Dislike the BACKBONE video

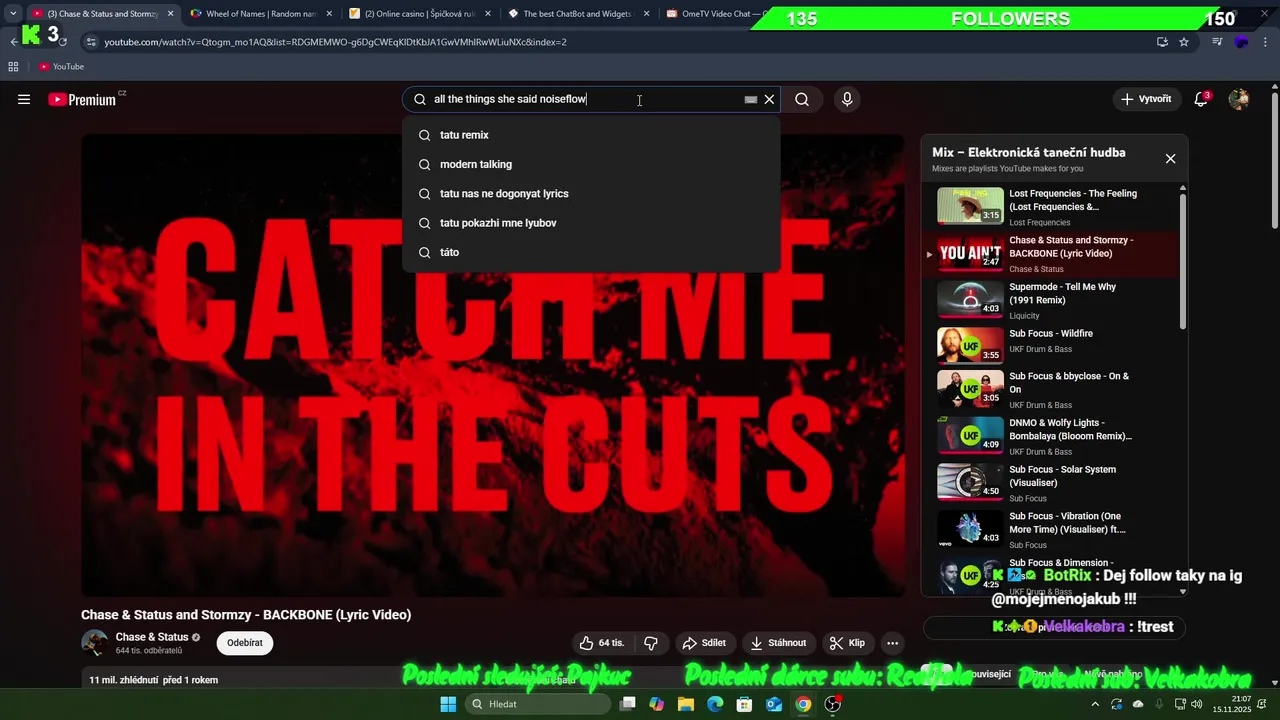pyautogui.click(x=651, y=643)
